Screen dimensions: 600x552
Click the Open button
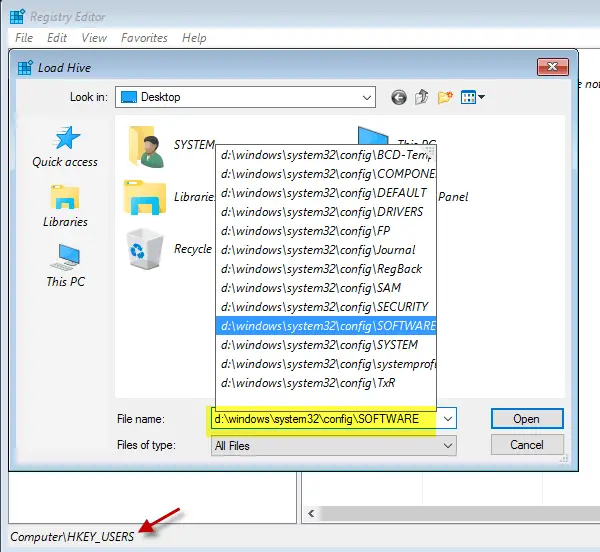click(527, 419)
